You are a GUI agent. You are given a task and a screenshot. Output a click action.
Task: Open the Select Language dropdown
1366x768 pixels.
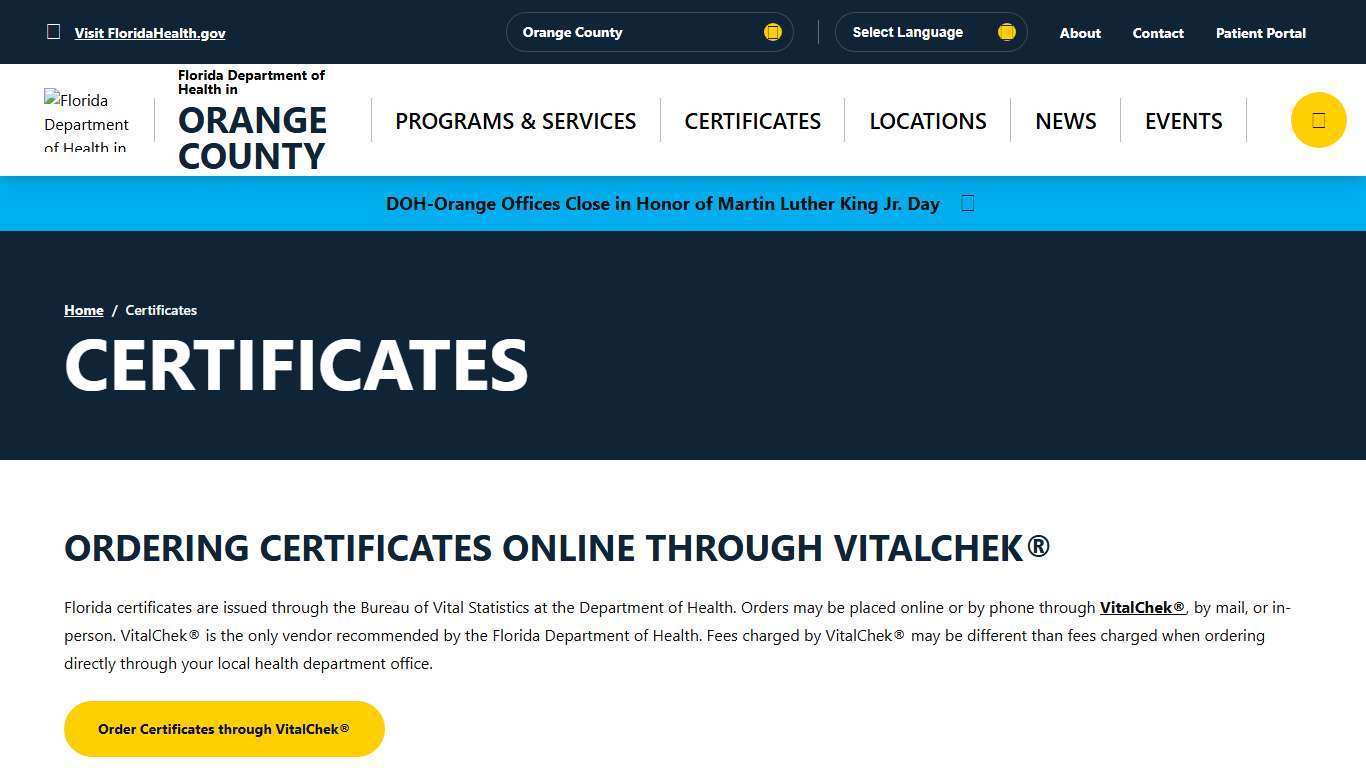point(930,32)
